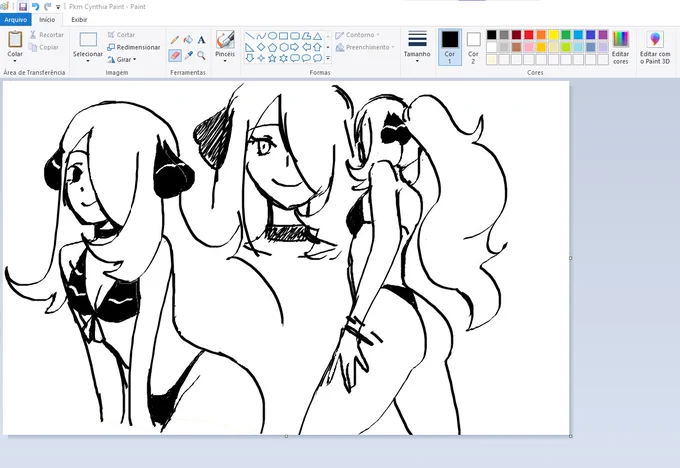Viewport: 680px width, 468px height.
Task: Select the Pentagon shape
Action: click(272, 47)
